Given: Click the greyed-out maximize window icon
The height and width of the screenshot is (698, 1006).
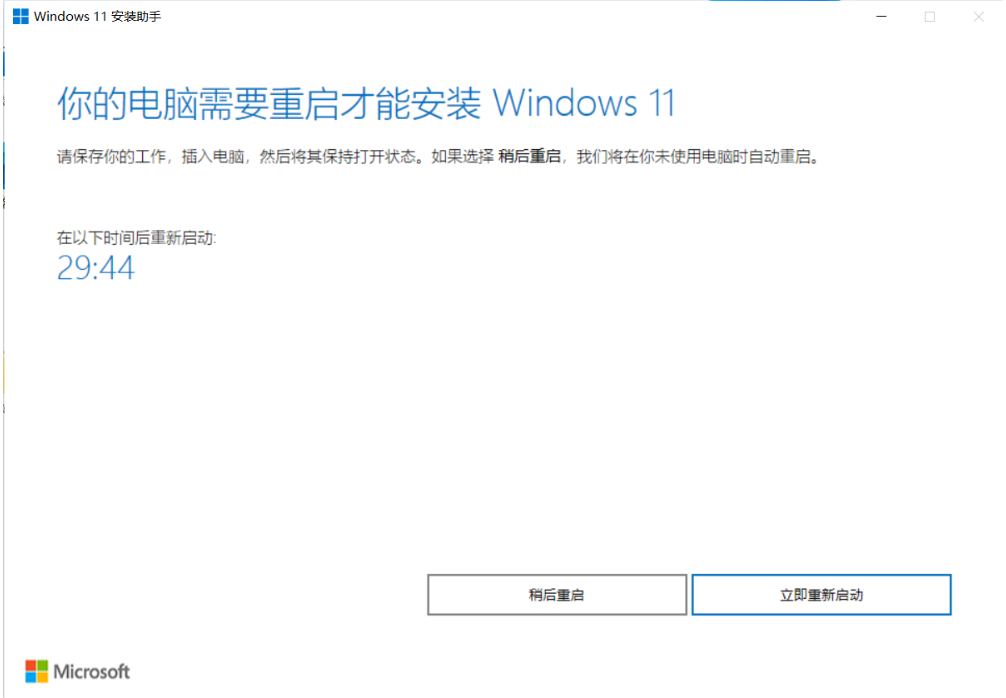Looking at the screenshot, I should pos(930,17).
